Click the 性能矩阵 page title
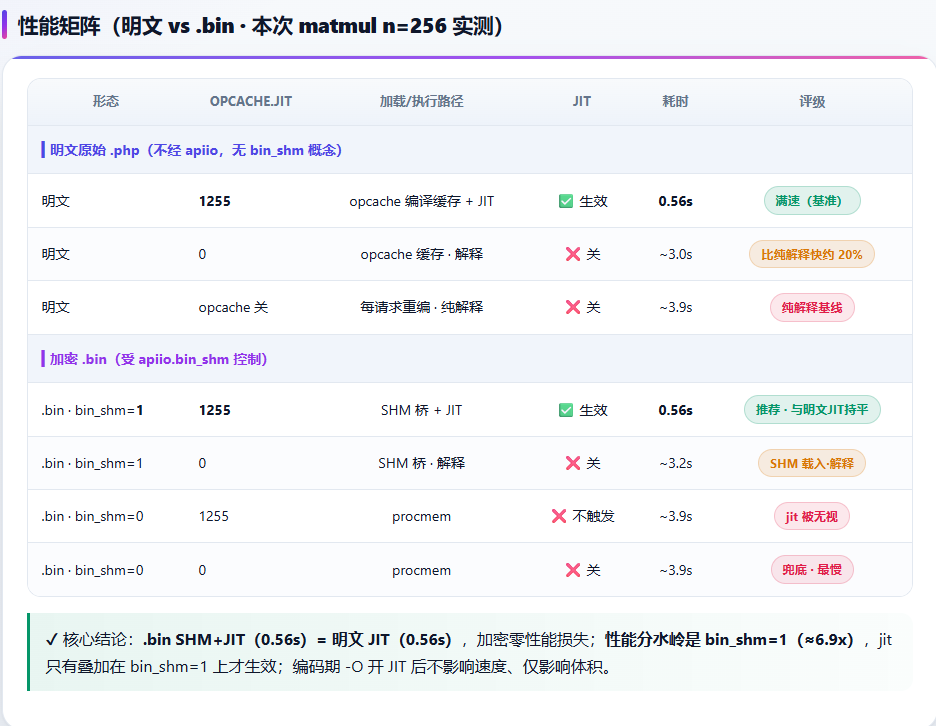The height and width of the screenshot is (726, 936). [260, 26]
